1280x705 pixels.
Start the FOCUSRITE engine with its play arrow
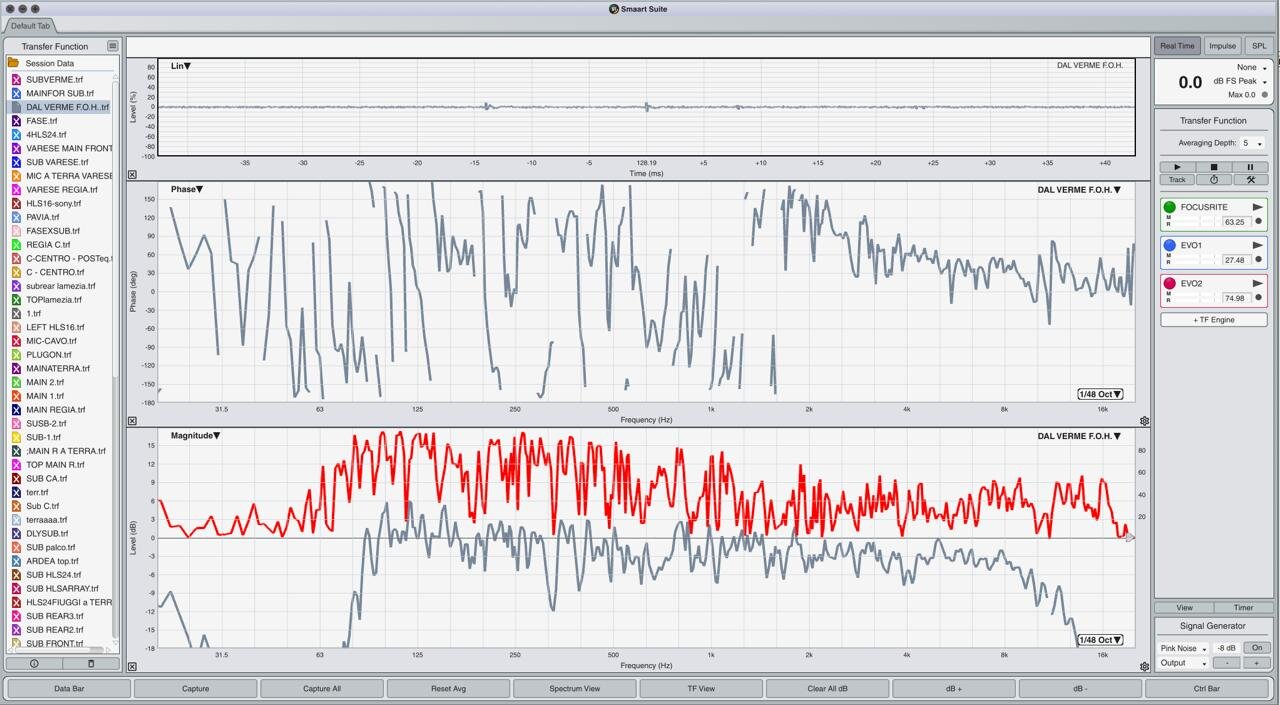click(1258, 207)
